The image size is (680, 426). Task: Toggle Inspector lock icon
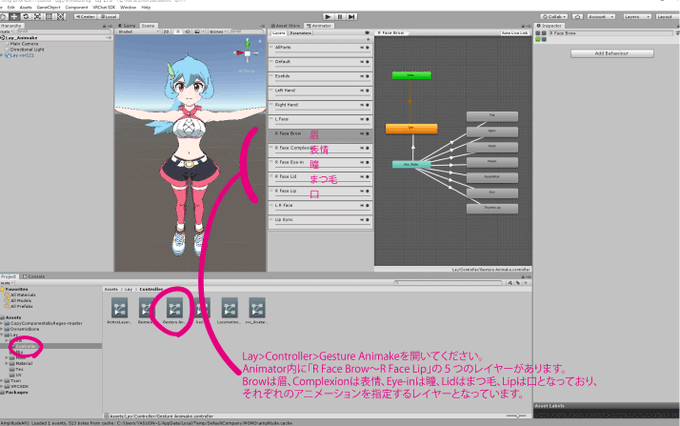pos(677,26)
